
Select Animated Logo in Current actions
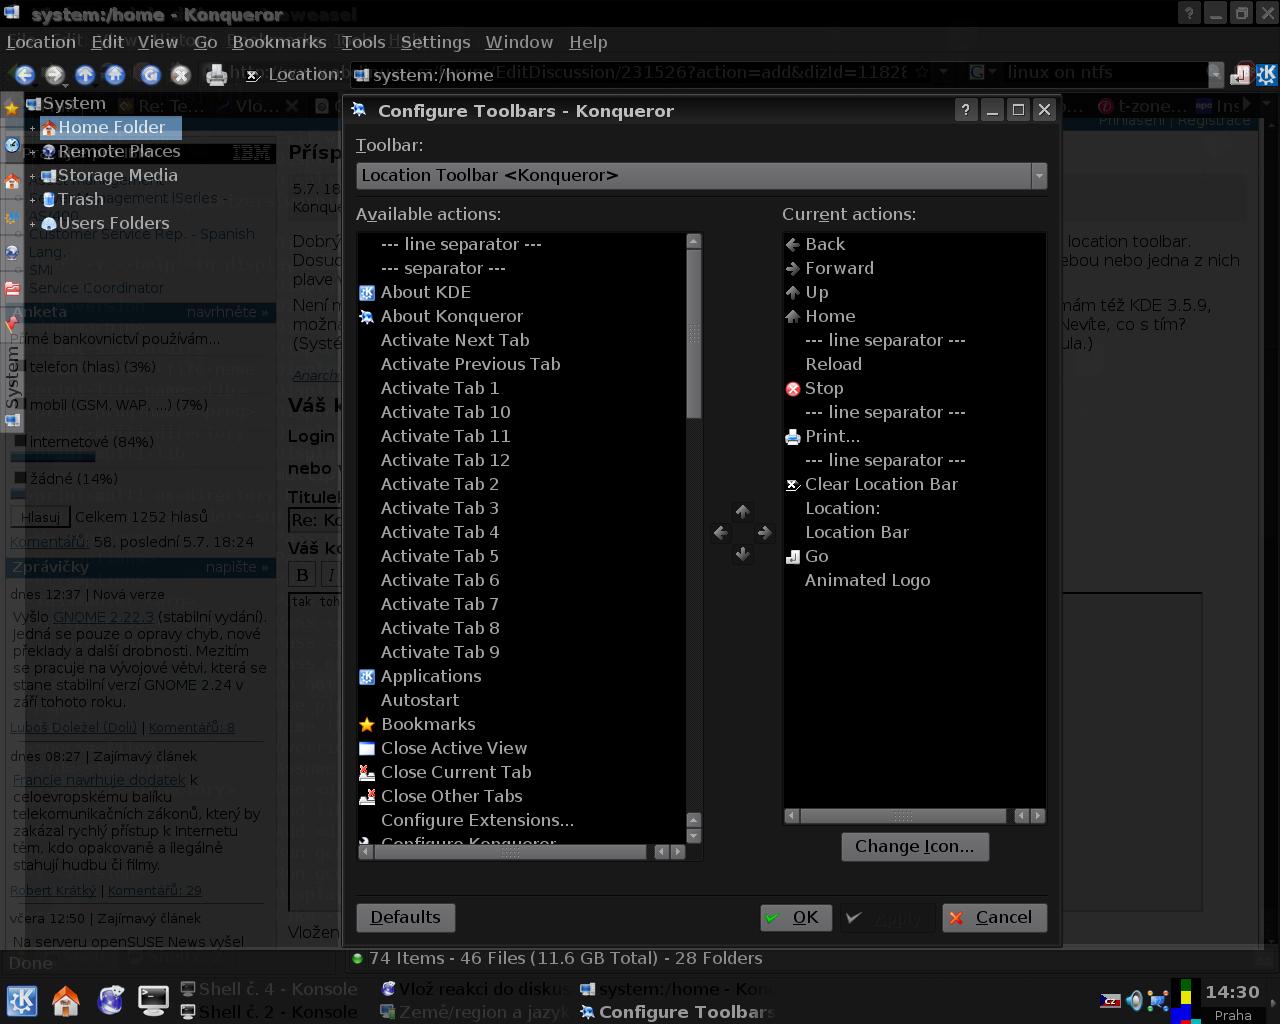(867, 580)
